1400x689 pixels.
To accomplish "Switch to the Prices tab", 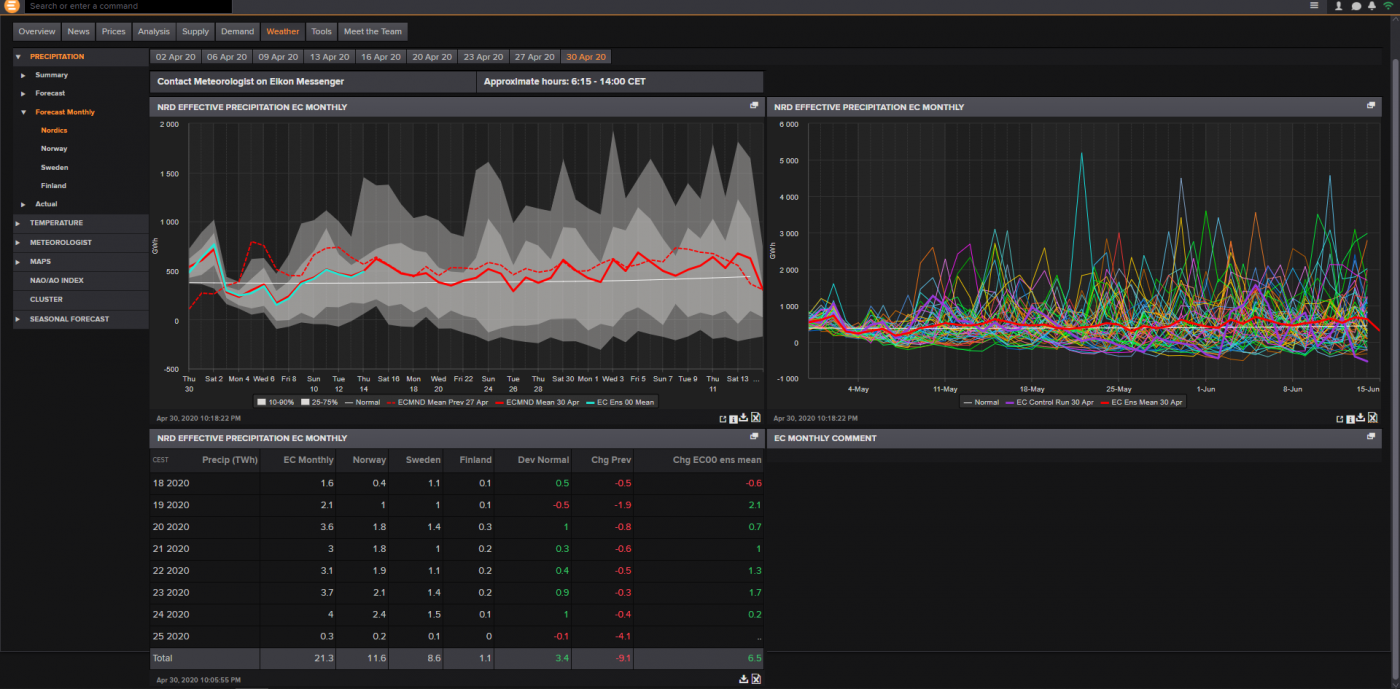I will pyautogui.click(x=113, y=31).
